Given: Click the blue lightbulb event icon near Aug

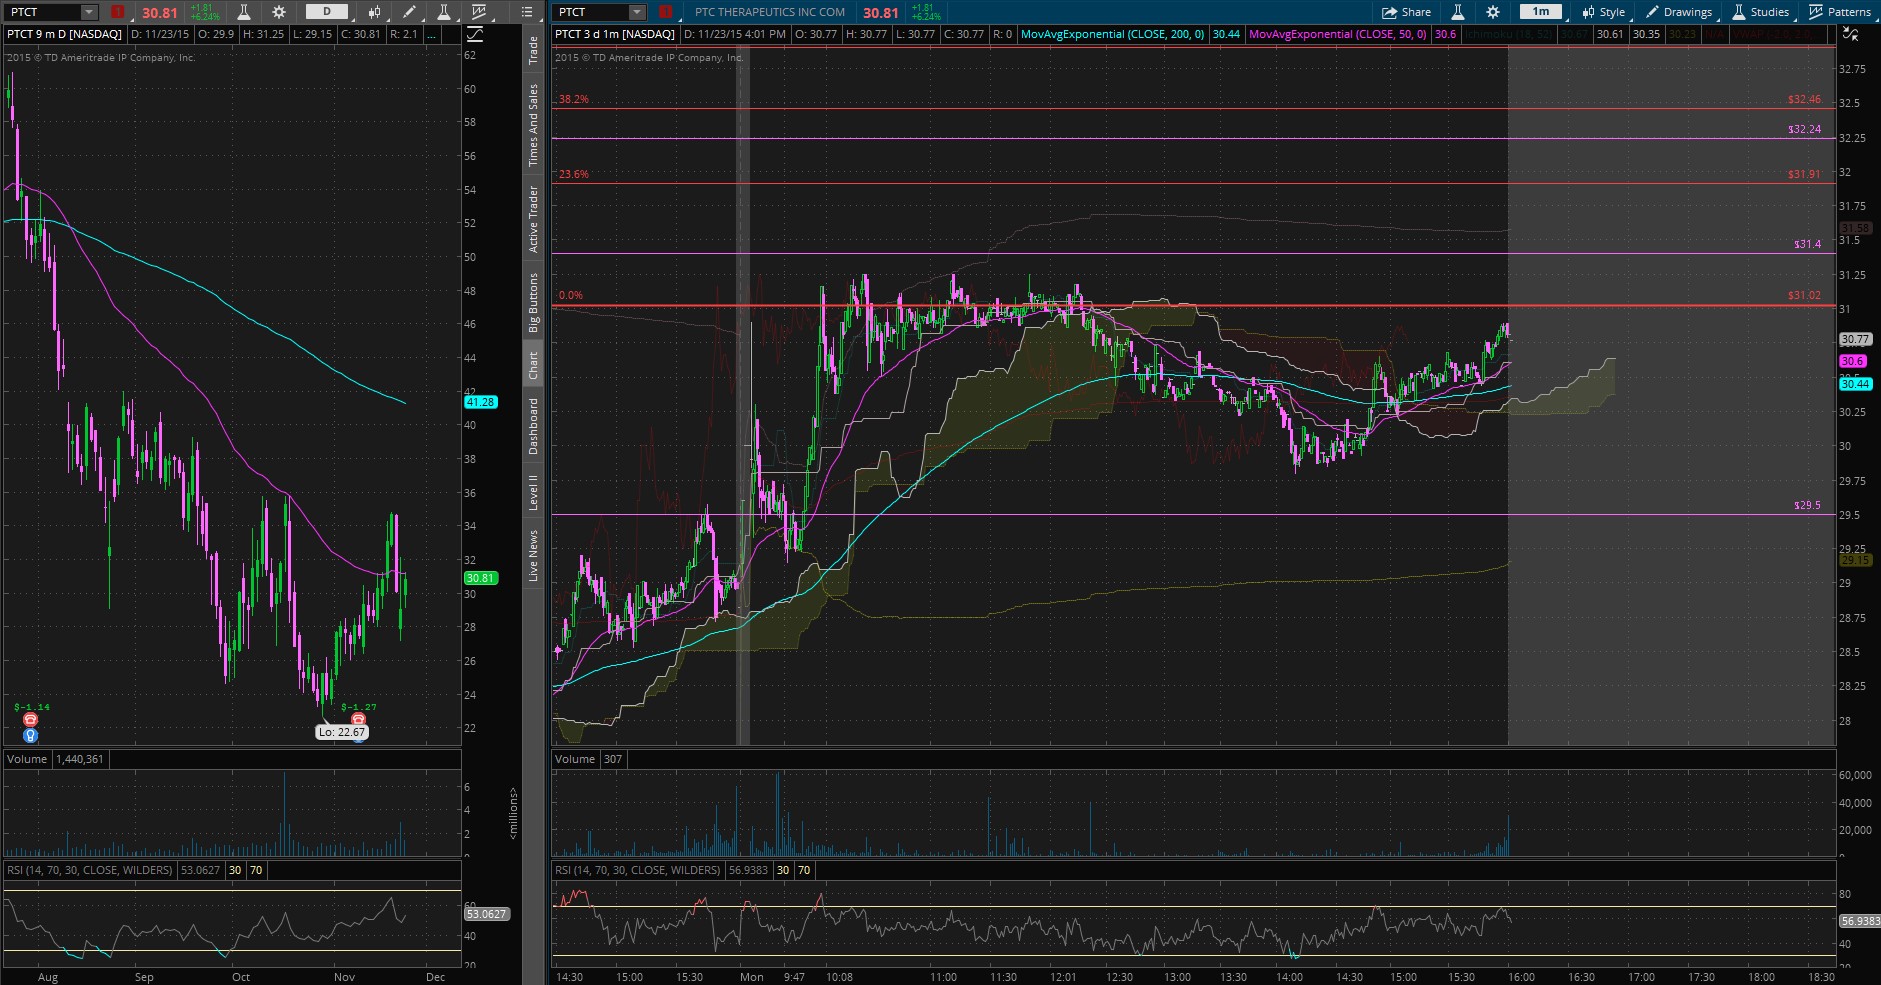Looking at the screenshot, I should (x=31, y=735).
